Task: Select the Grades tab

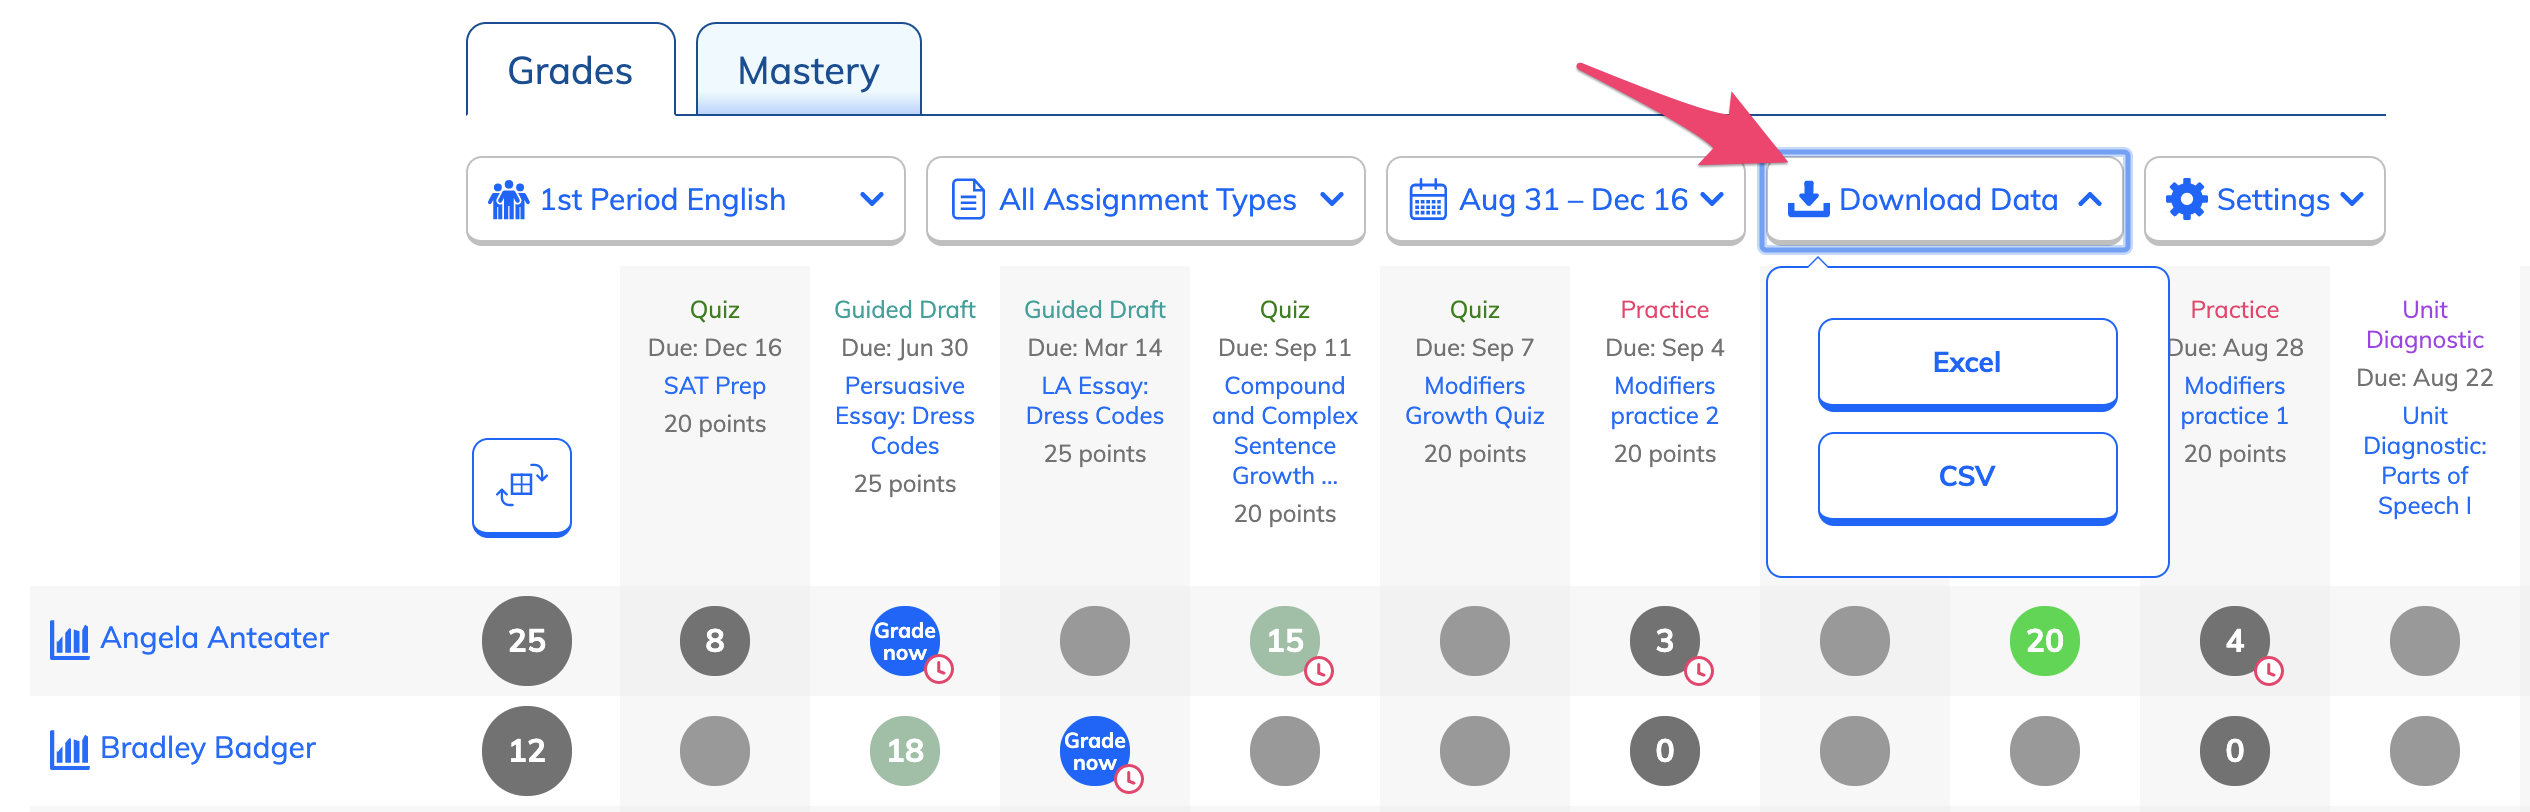Action: pos(570,70)
